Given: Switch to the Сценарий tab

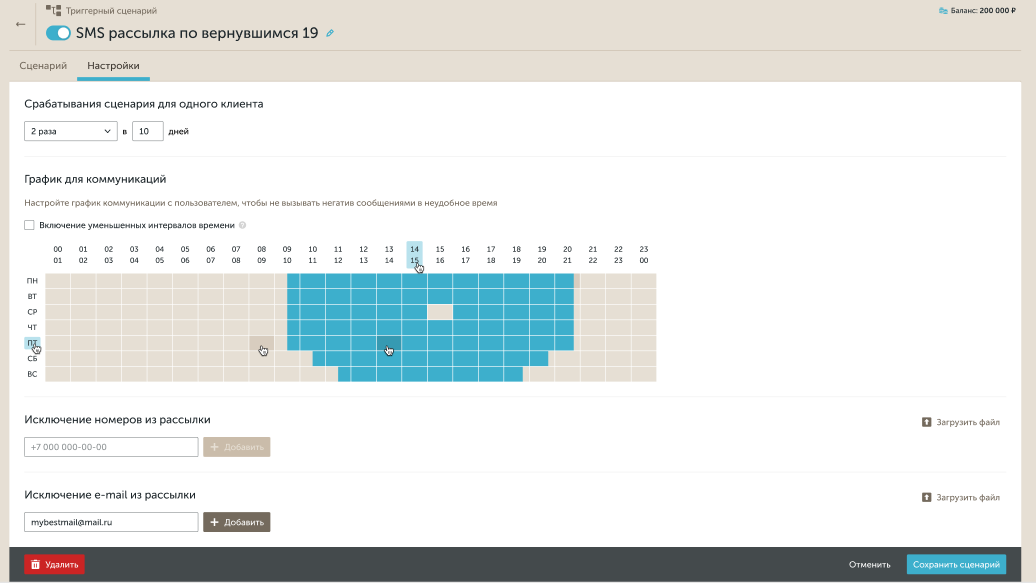Looking at the screenshot, I should coord(43,66).
